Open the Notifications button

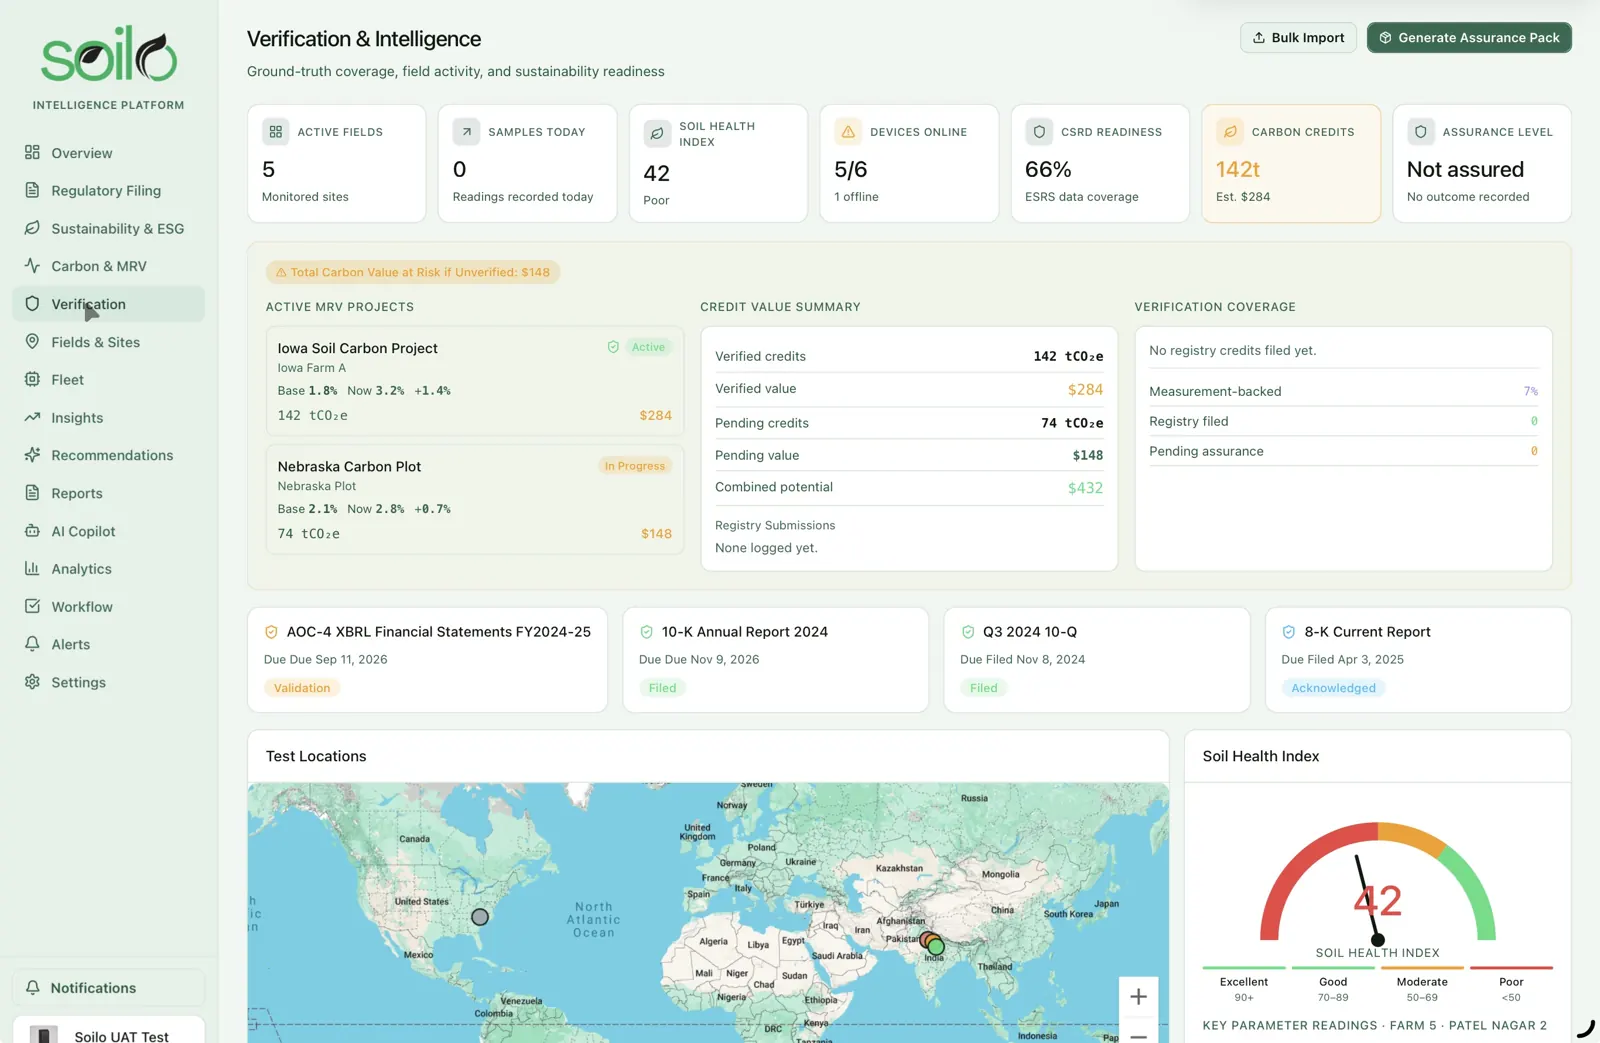[108, 988]
